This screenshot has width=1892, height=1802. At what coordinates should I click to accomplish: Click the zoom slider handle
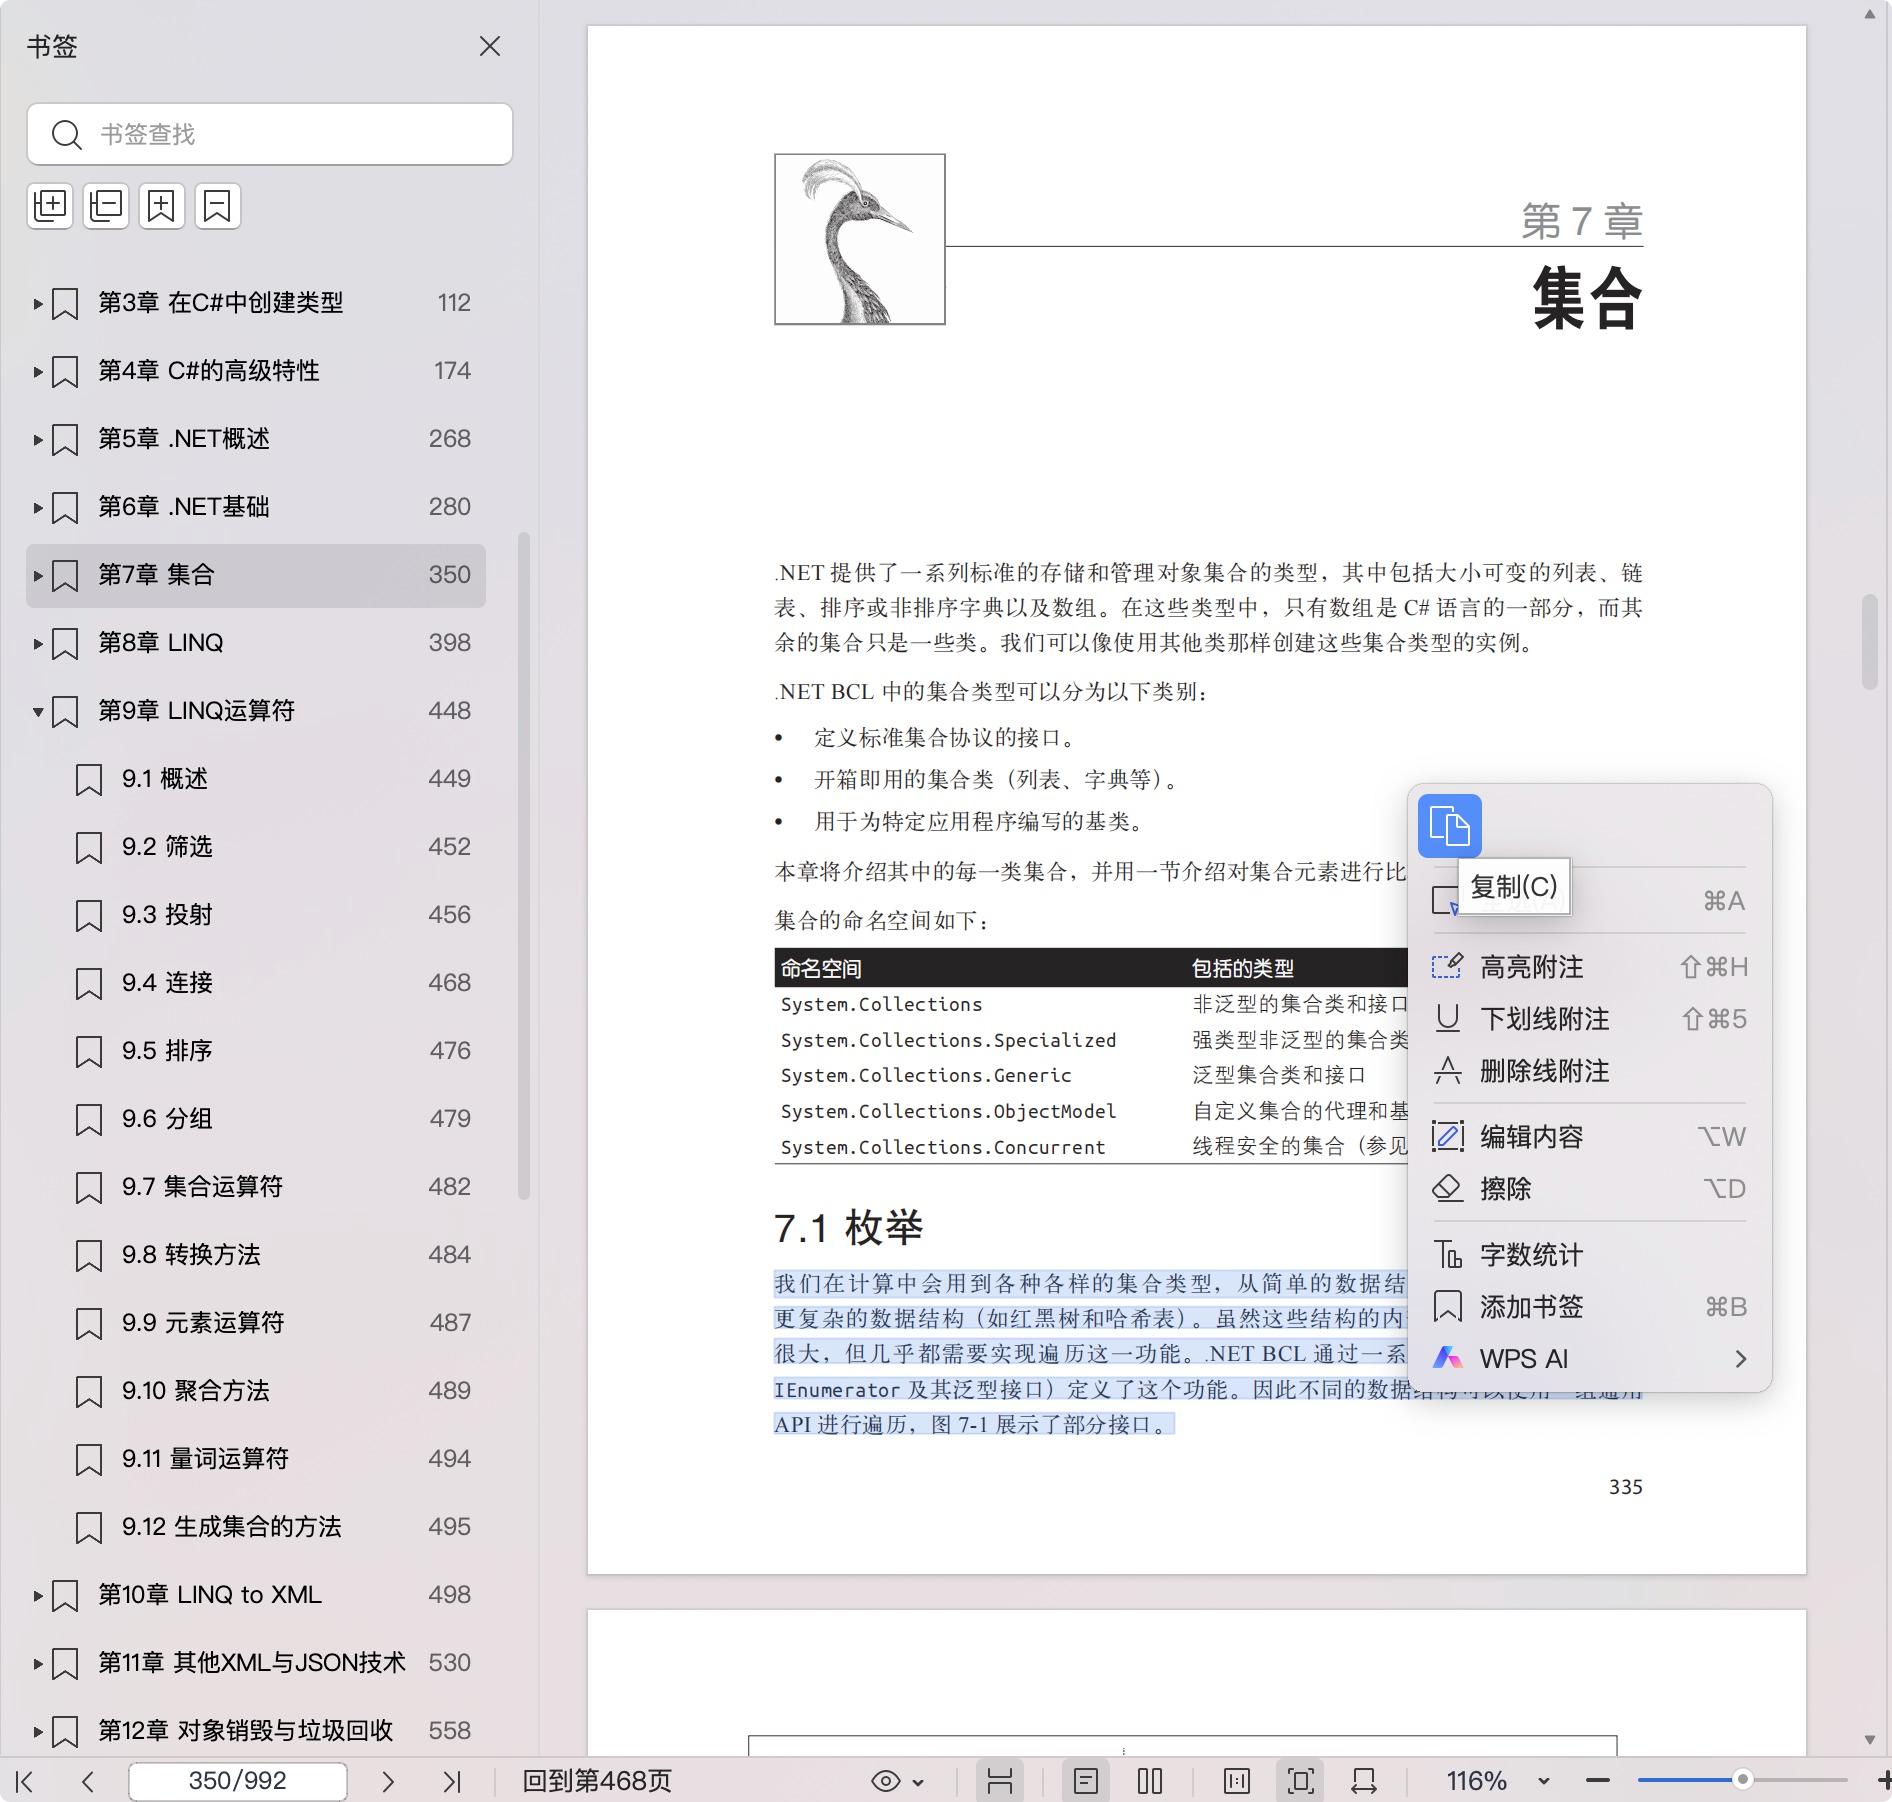click(1742, 1780)
